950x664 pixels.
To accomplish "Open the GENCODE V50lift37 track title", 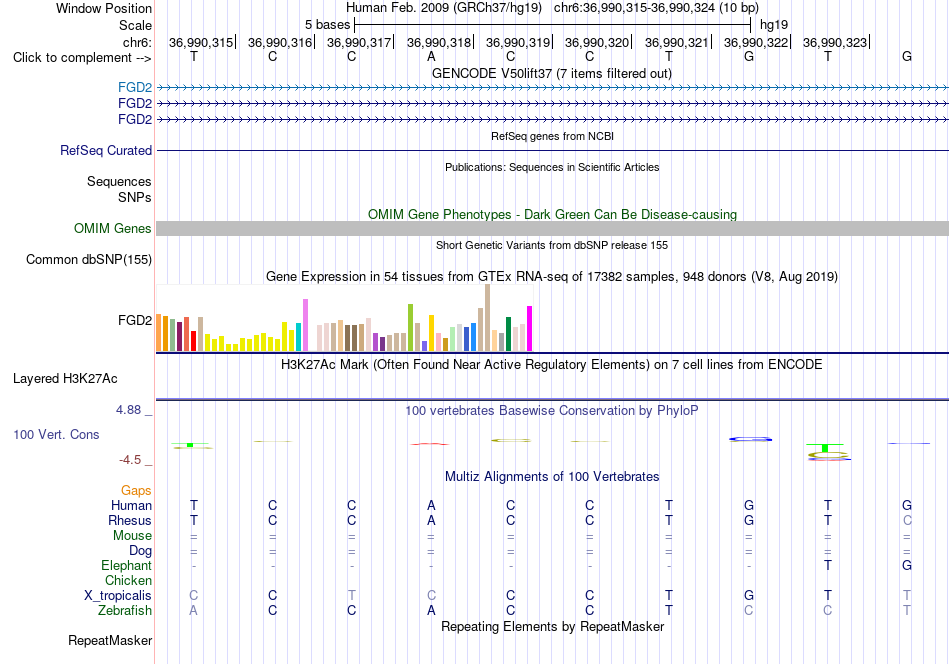I will point(551,73).
